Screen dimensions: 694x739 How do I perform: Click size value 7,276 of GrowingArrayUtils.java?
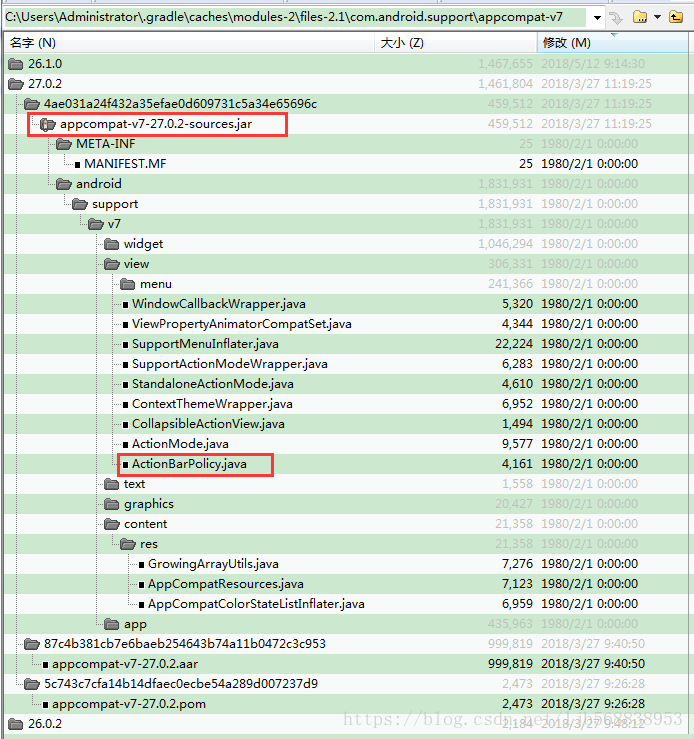(x=517, y=564)
